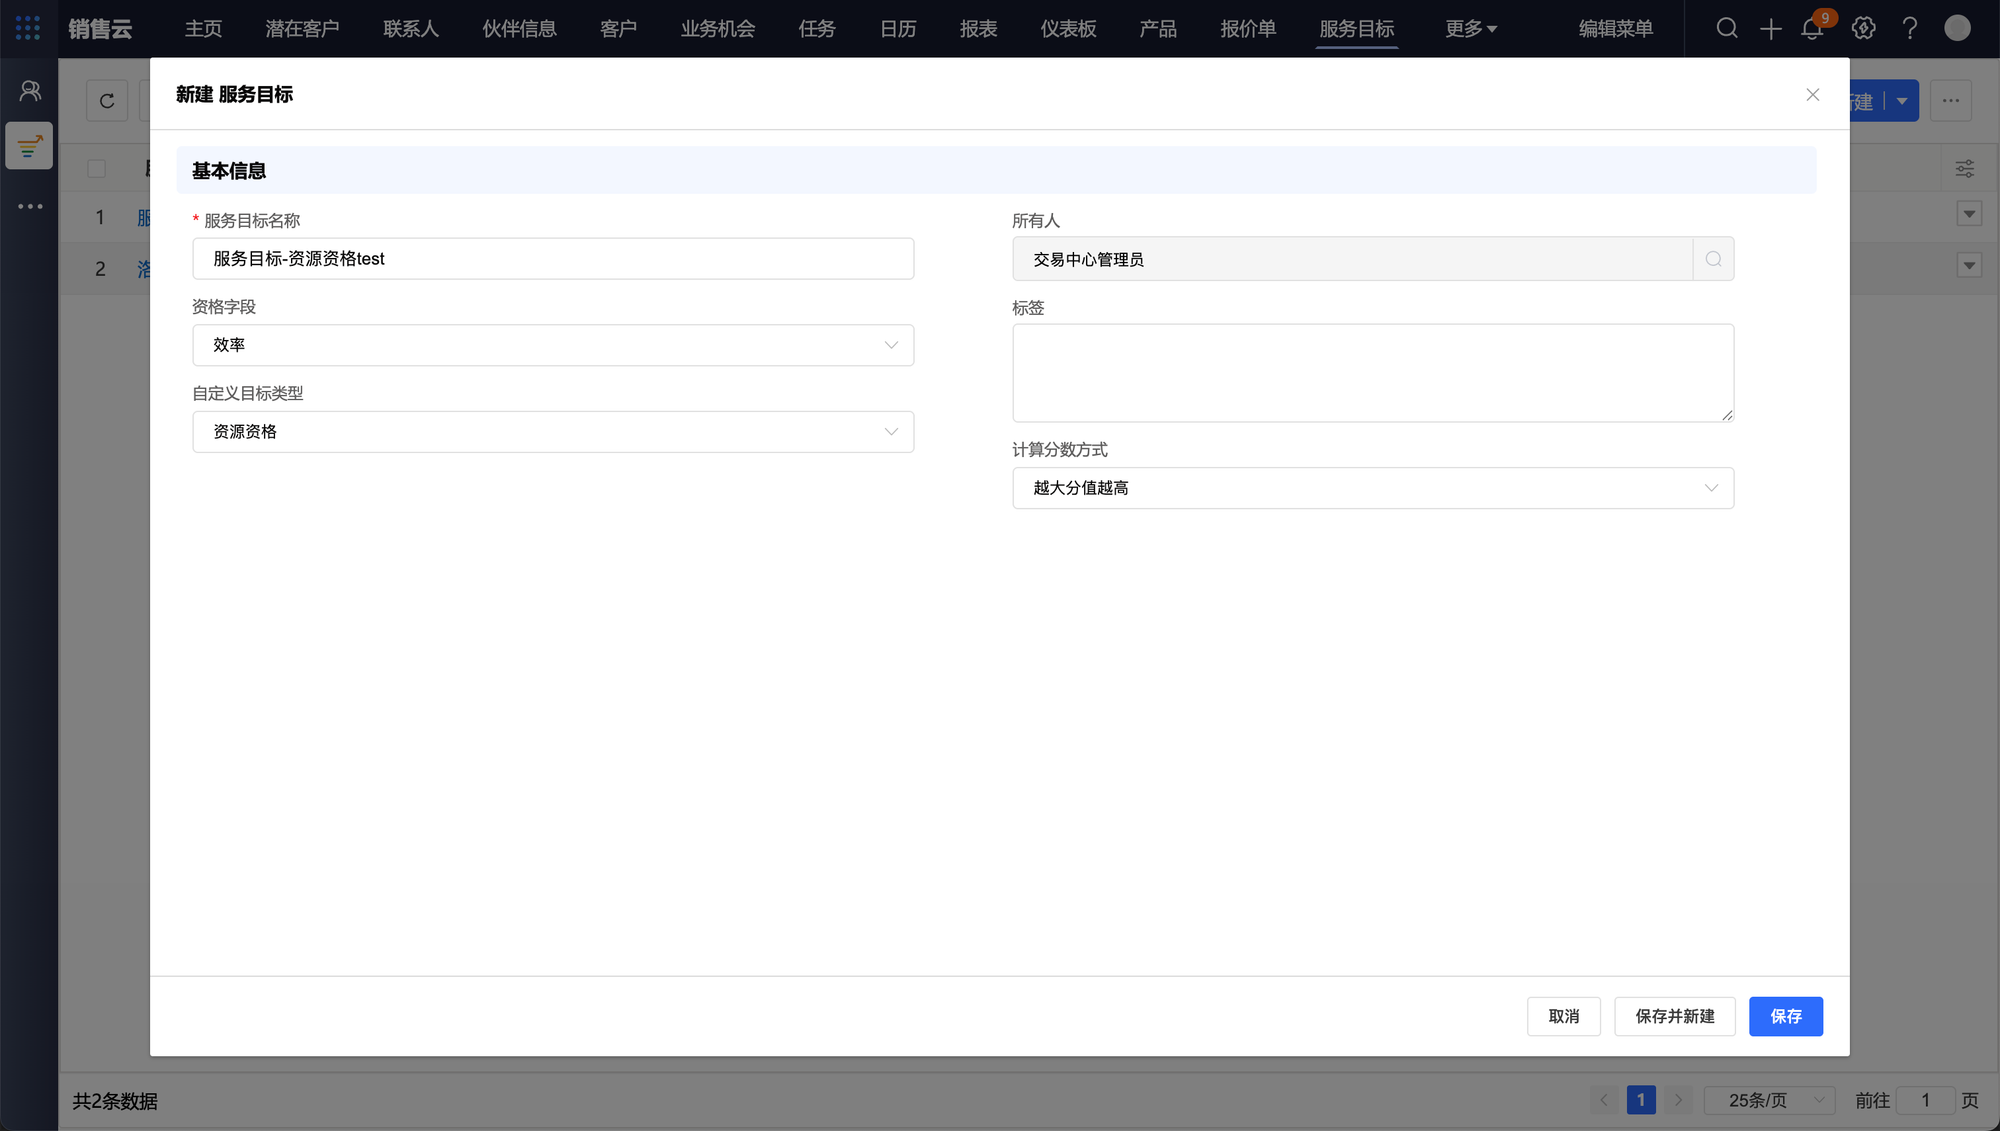2000x1131 pixels.
Task: Click the help question mark icon
Action: (x=1910, y=28)
